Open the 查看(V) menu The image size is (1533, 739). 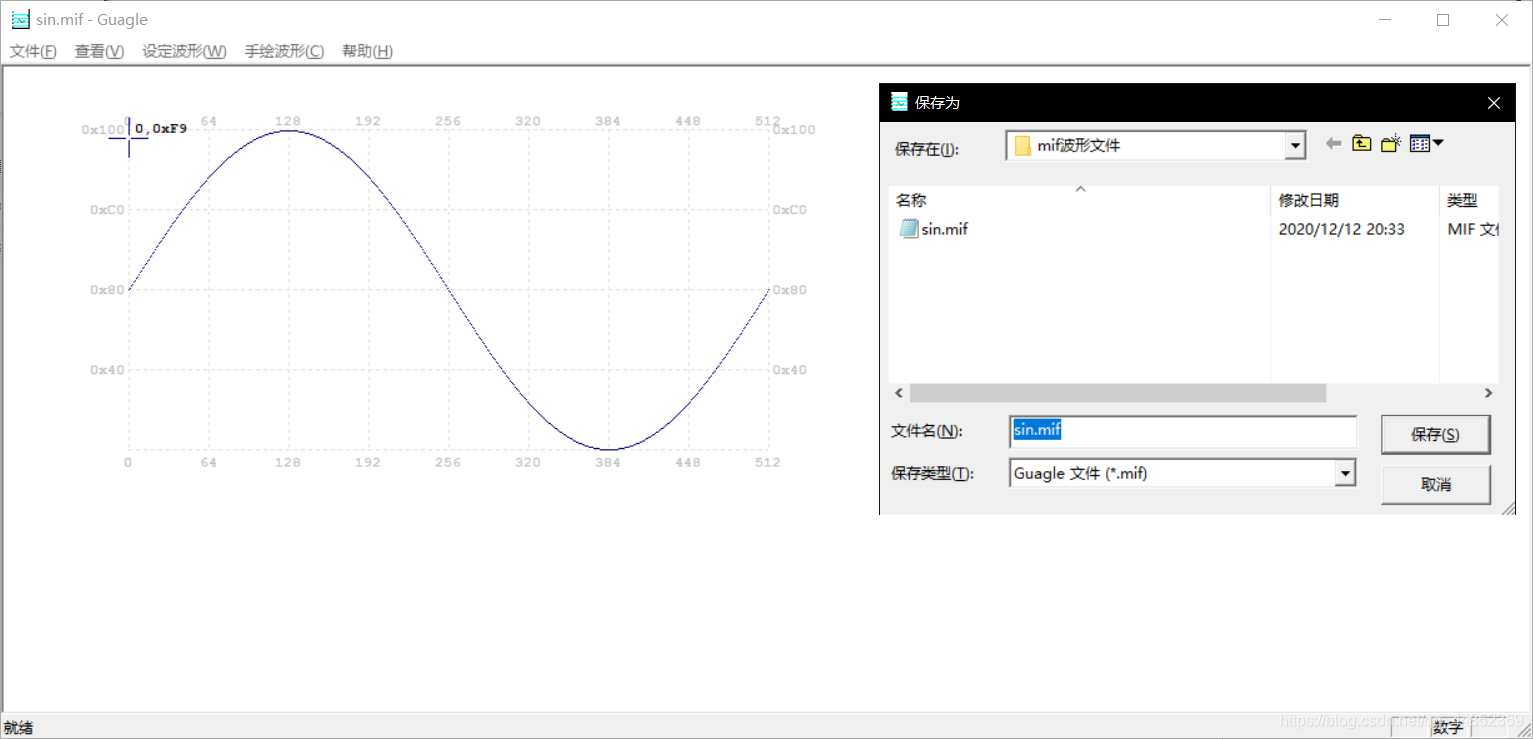tap(99, 51)
